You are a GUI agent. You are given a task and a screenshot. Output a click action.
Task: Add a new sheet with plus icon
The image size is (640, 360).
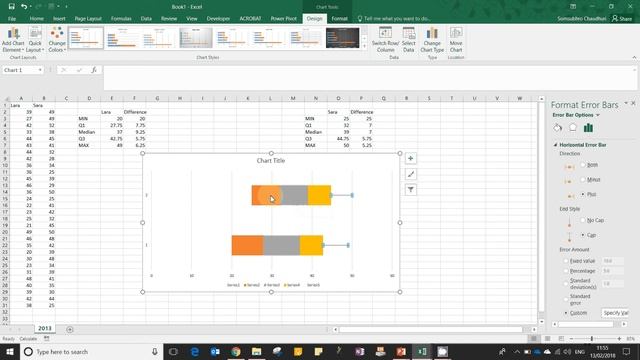pyautogui.click(x=70, y=329)
